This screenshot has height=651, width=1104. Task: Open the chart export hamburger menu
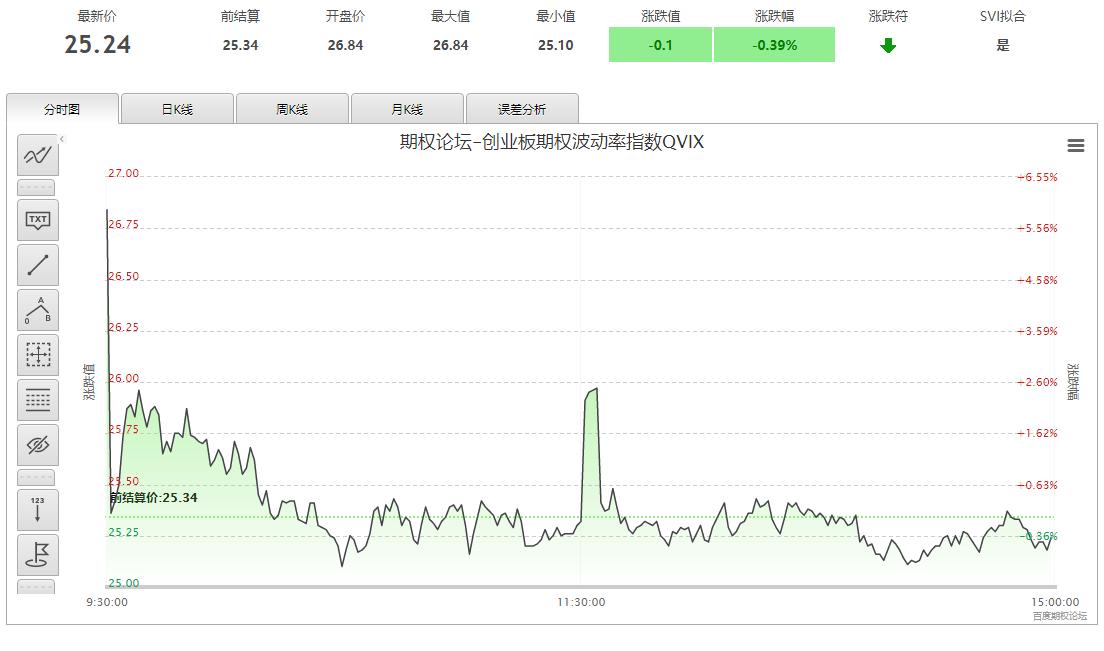pos(1076,145)
